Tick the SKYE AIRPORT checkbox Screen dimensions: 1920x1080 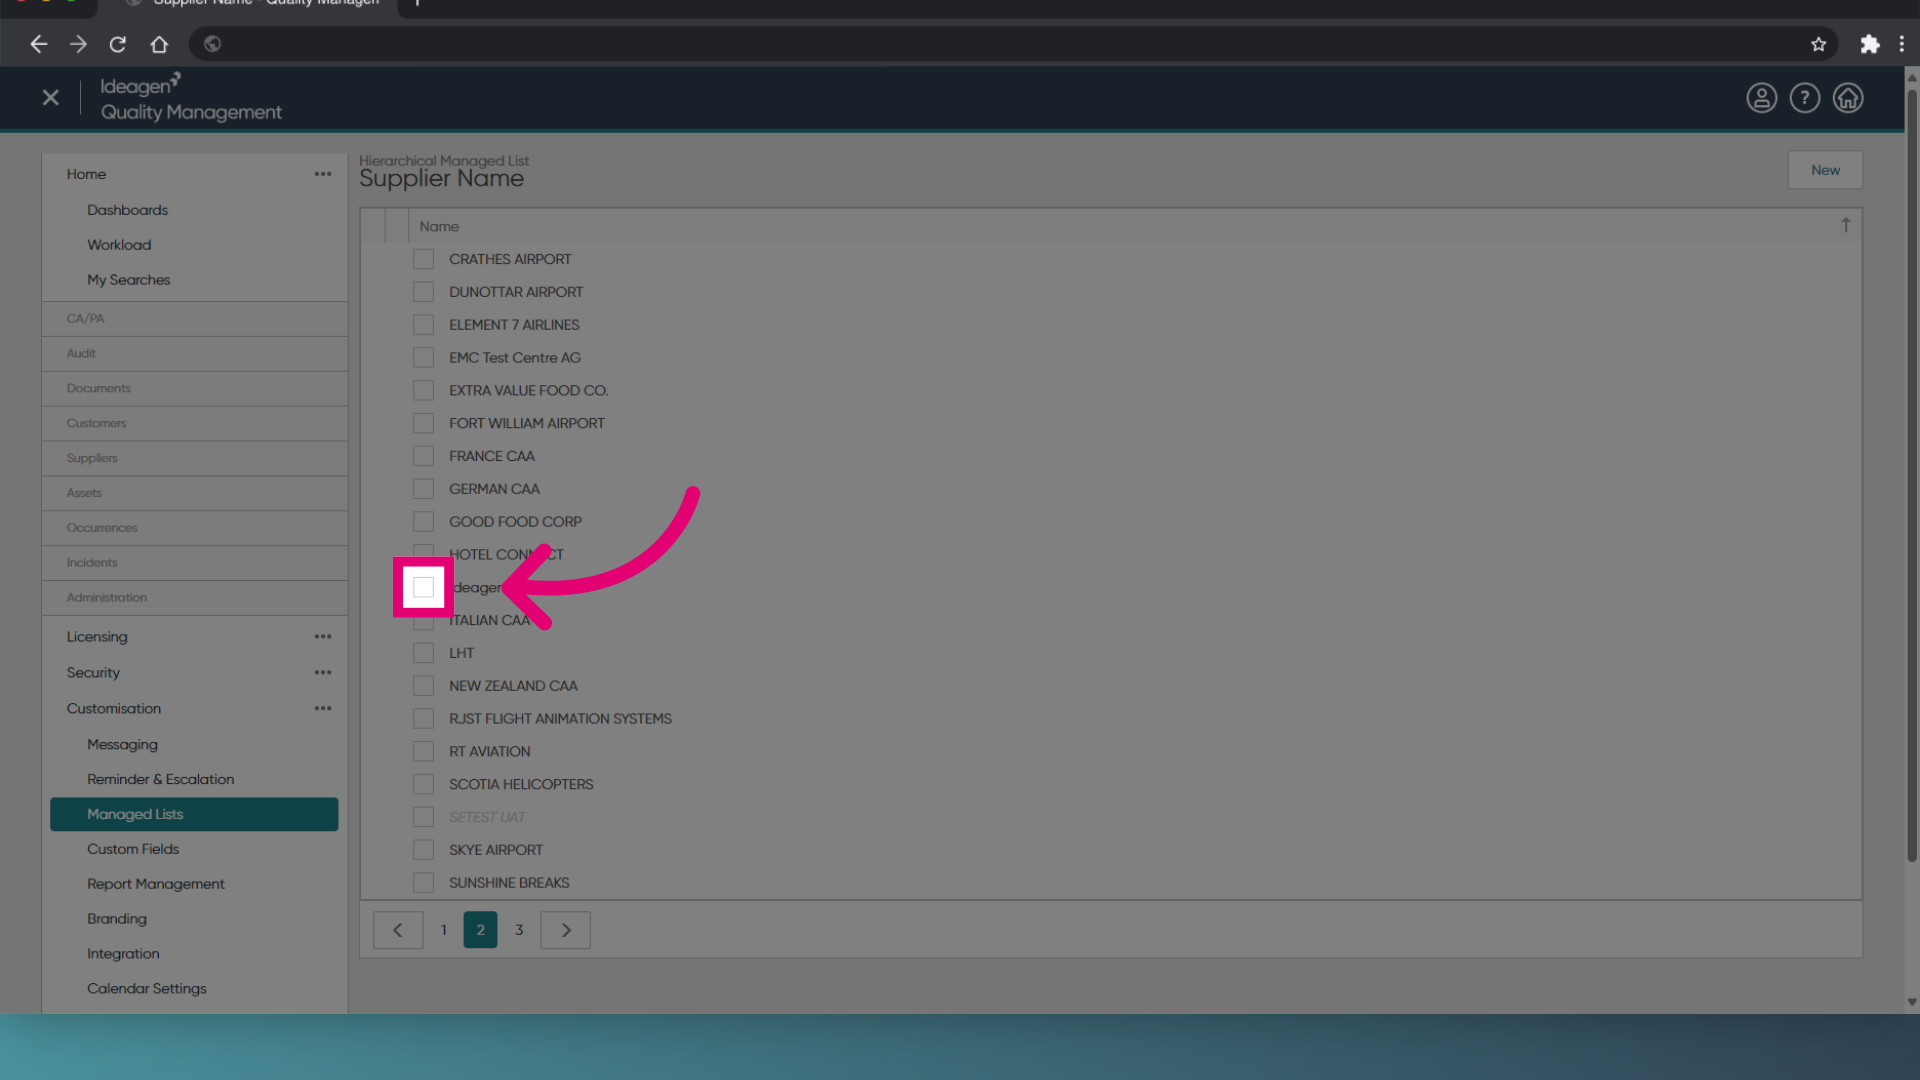pos(424,850)
